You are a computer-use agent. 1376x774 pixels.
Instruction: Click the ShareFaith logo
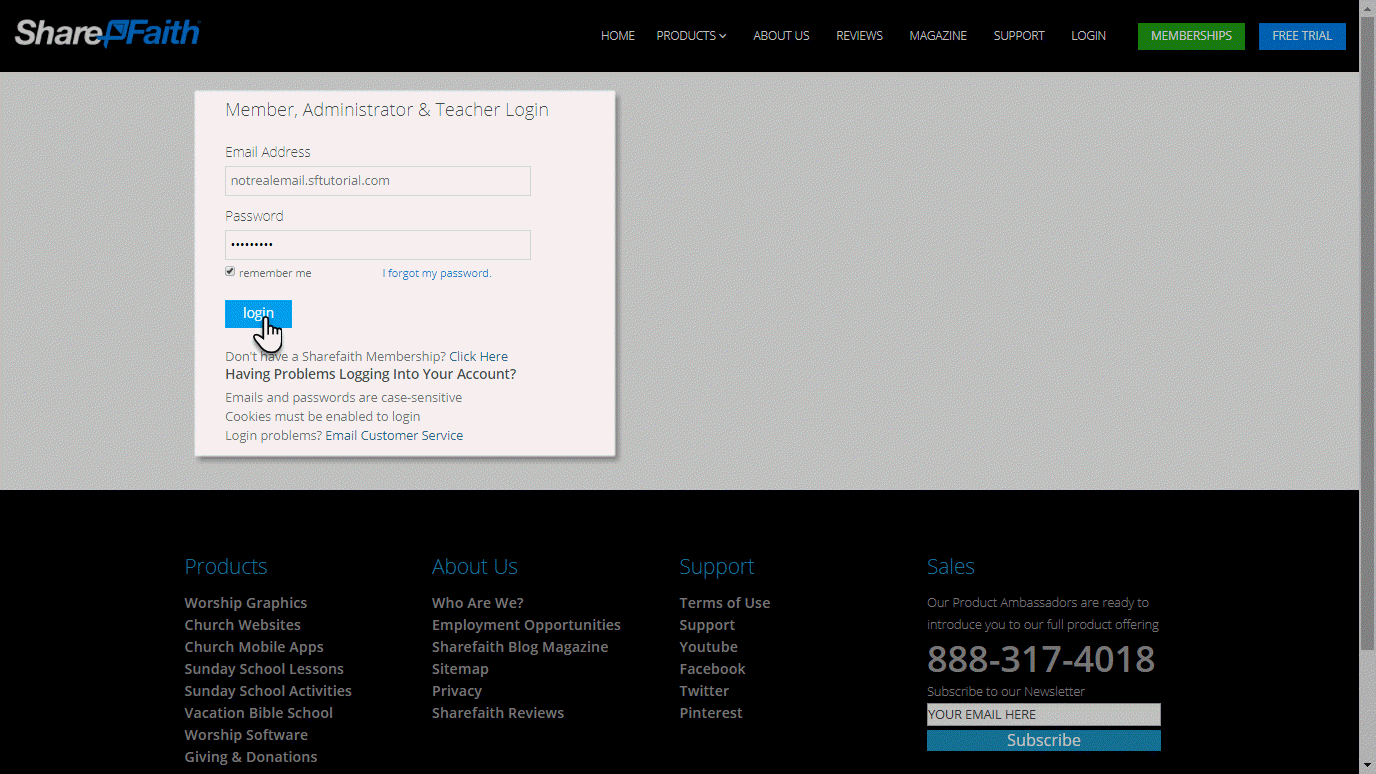point(107,33)
